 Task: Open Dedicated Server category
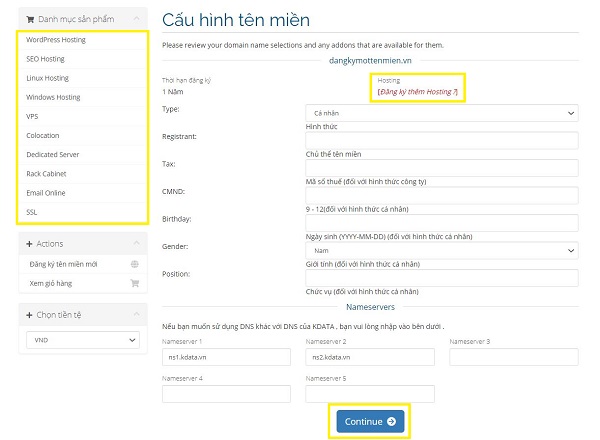(x=53, y=154)
